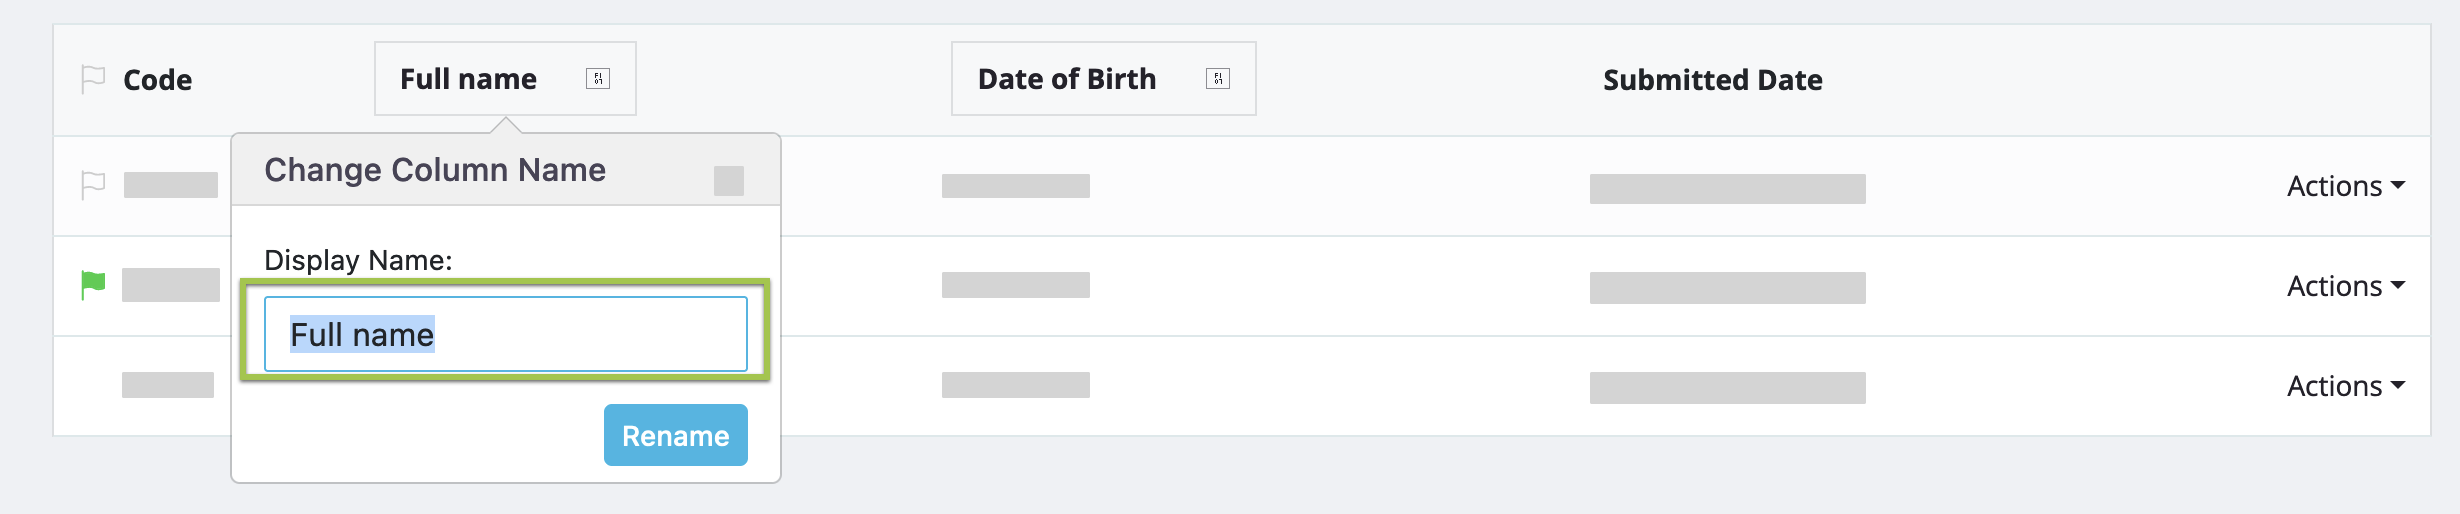Click the edit icon beside Full name header
Viewport: 2460px width, 514px height.
(598, 79)
